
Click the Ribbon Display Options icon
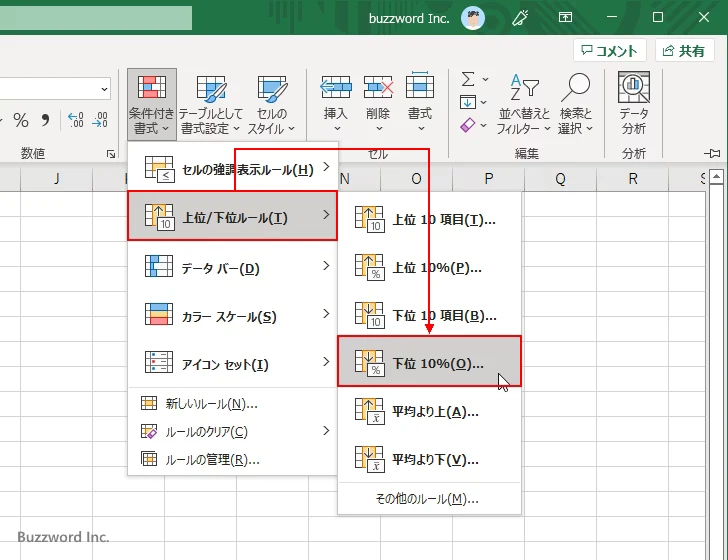[x=565, y=17]
